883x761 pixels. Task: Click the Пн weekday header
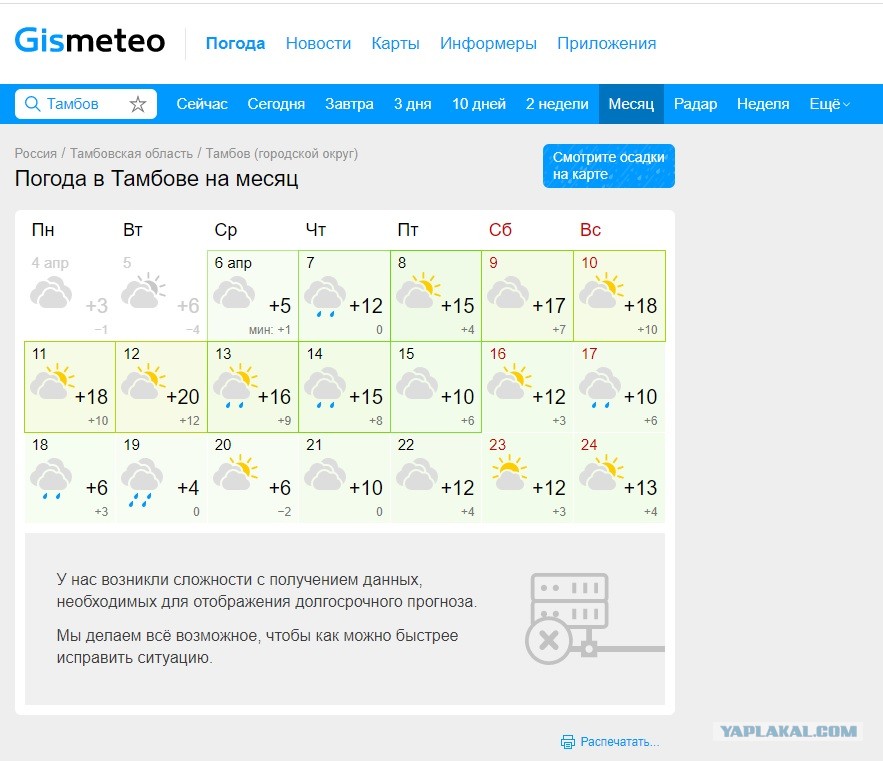click(x=43, y=230)
